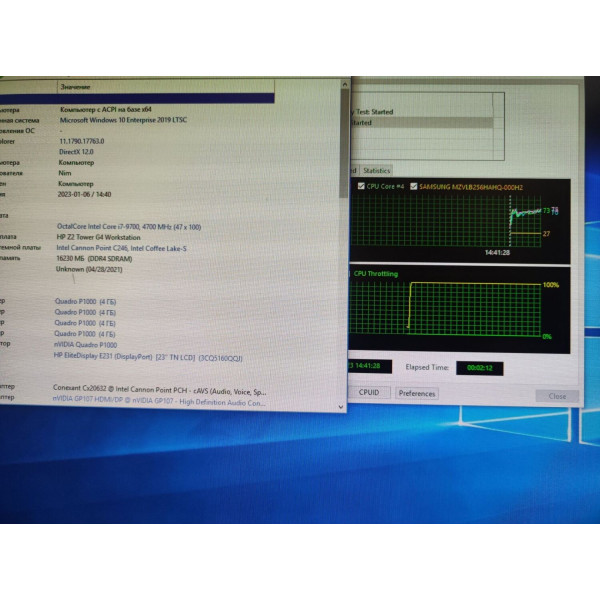Select the Unknown (04/28/2021) row
Viewport: 600px width, 600px height.
tap(89, 269)
